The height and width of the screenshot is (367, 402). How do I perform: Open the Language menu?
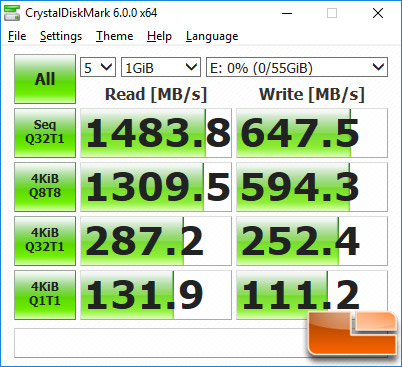212,36
